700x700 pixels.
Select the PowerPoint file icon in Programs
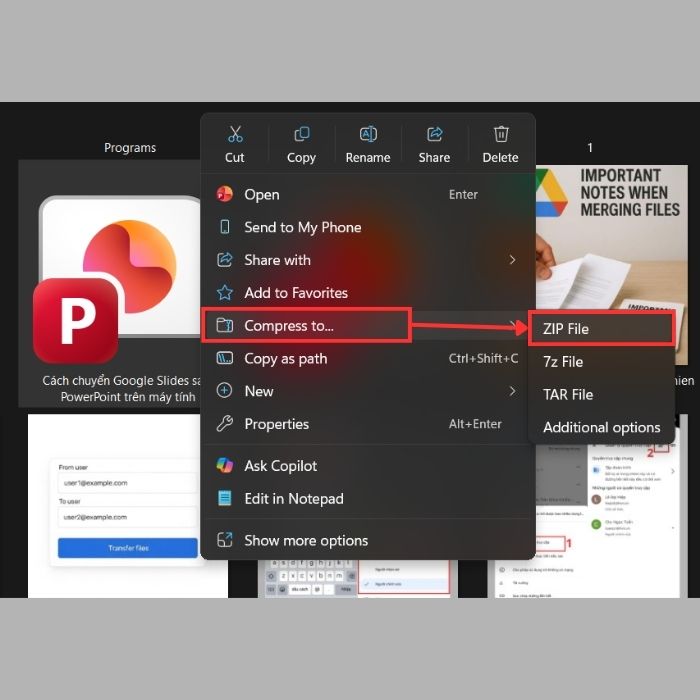[117, 279]
